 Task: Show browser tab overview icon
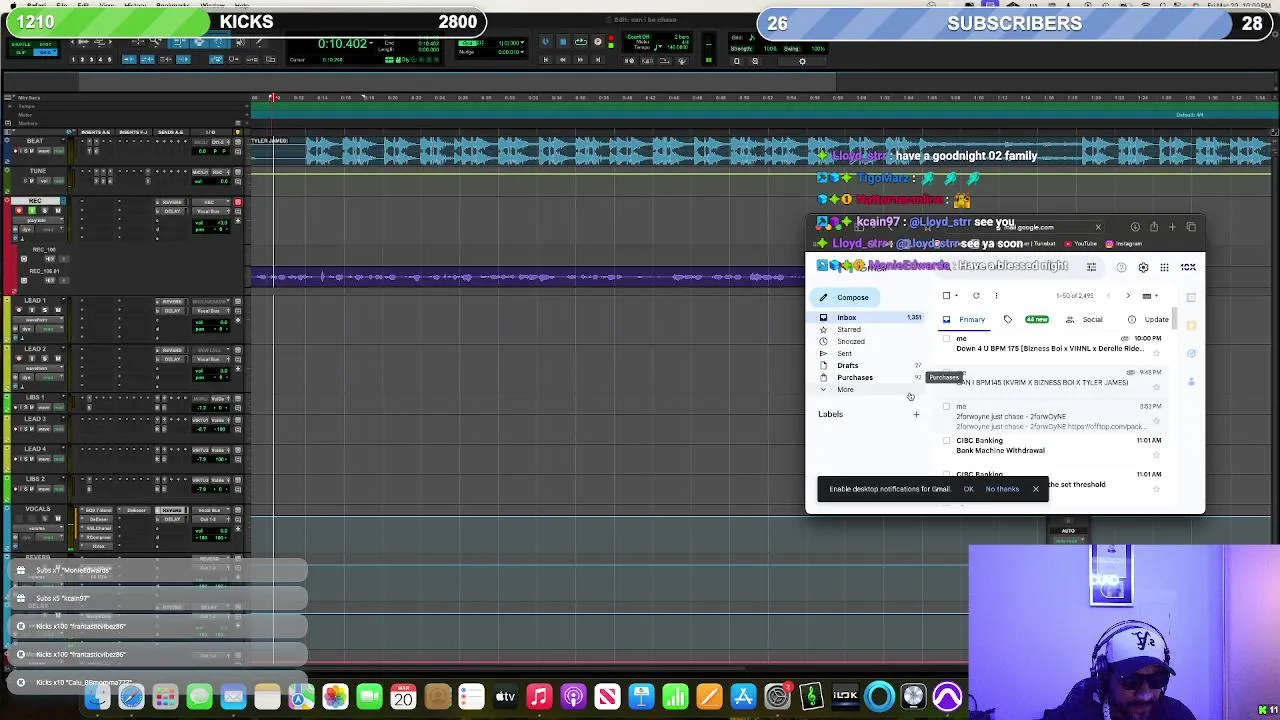pyautogui.click(x=1191, y=227)
